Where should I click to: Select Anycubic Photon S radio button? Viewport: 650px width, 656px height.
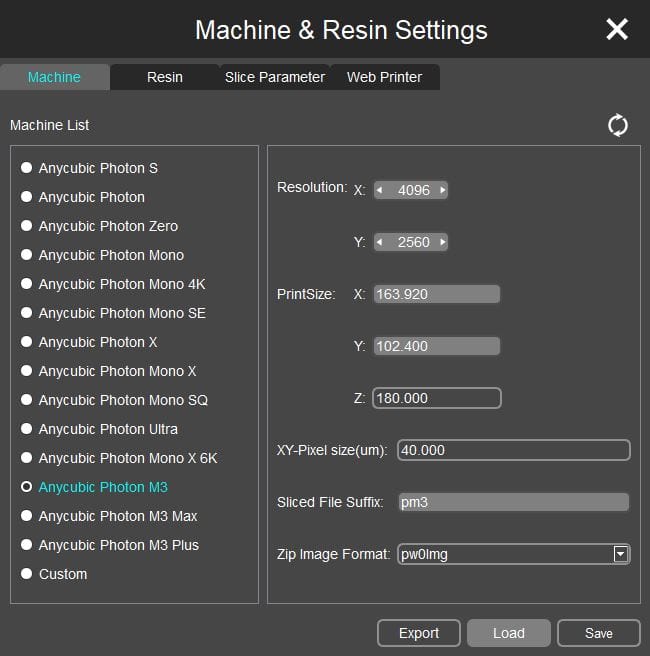coord(26,168)
